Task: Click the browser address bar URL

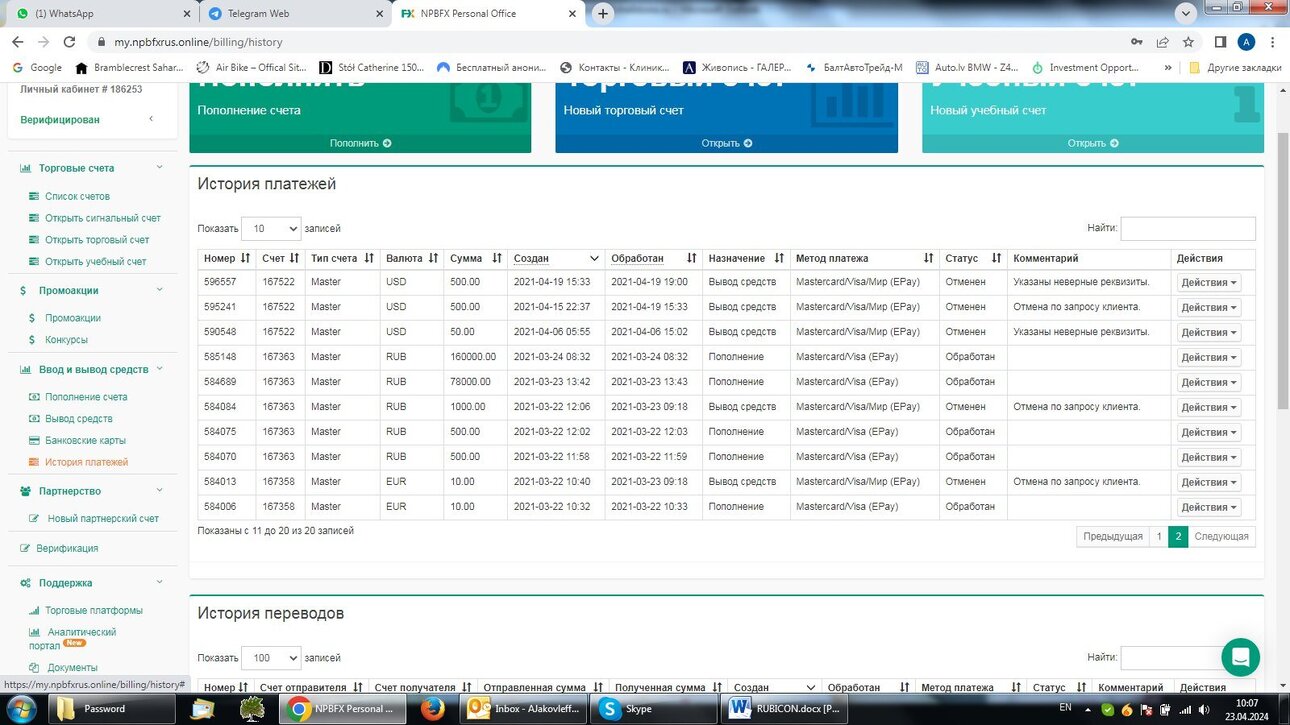Action: click(198, 42)
